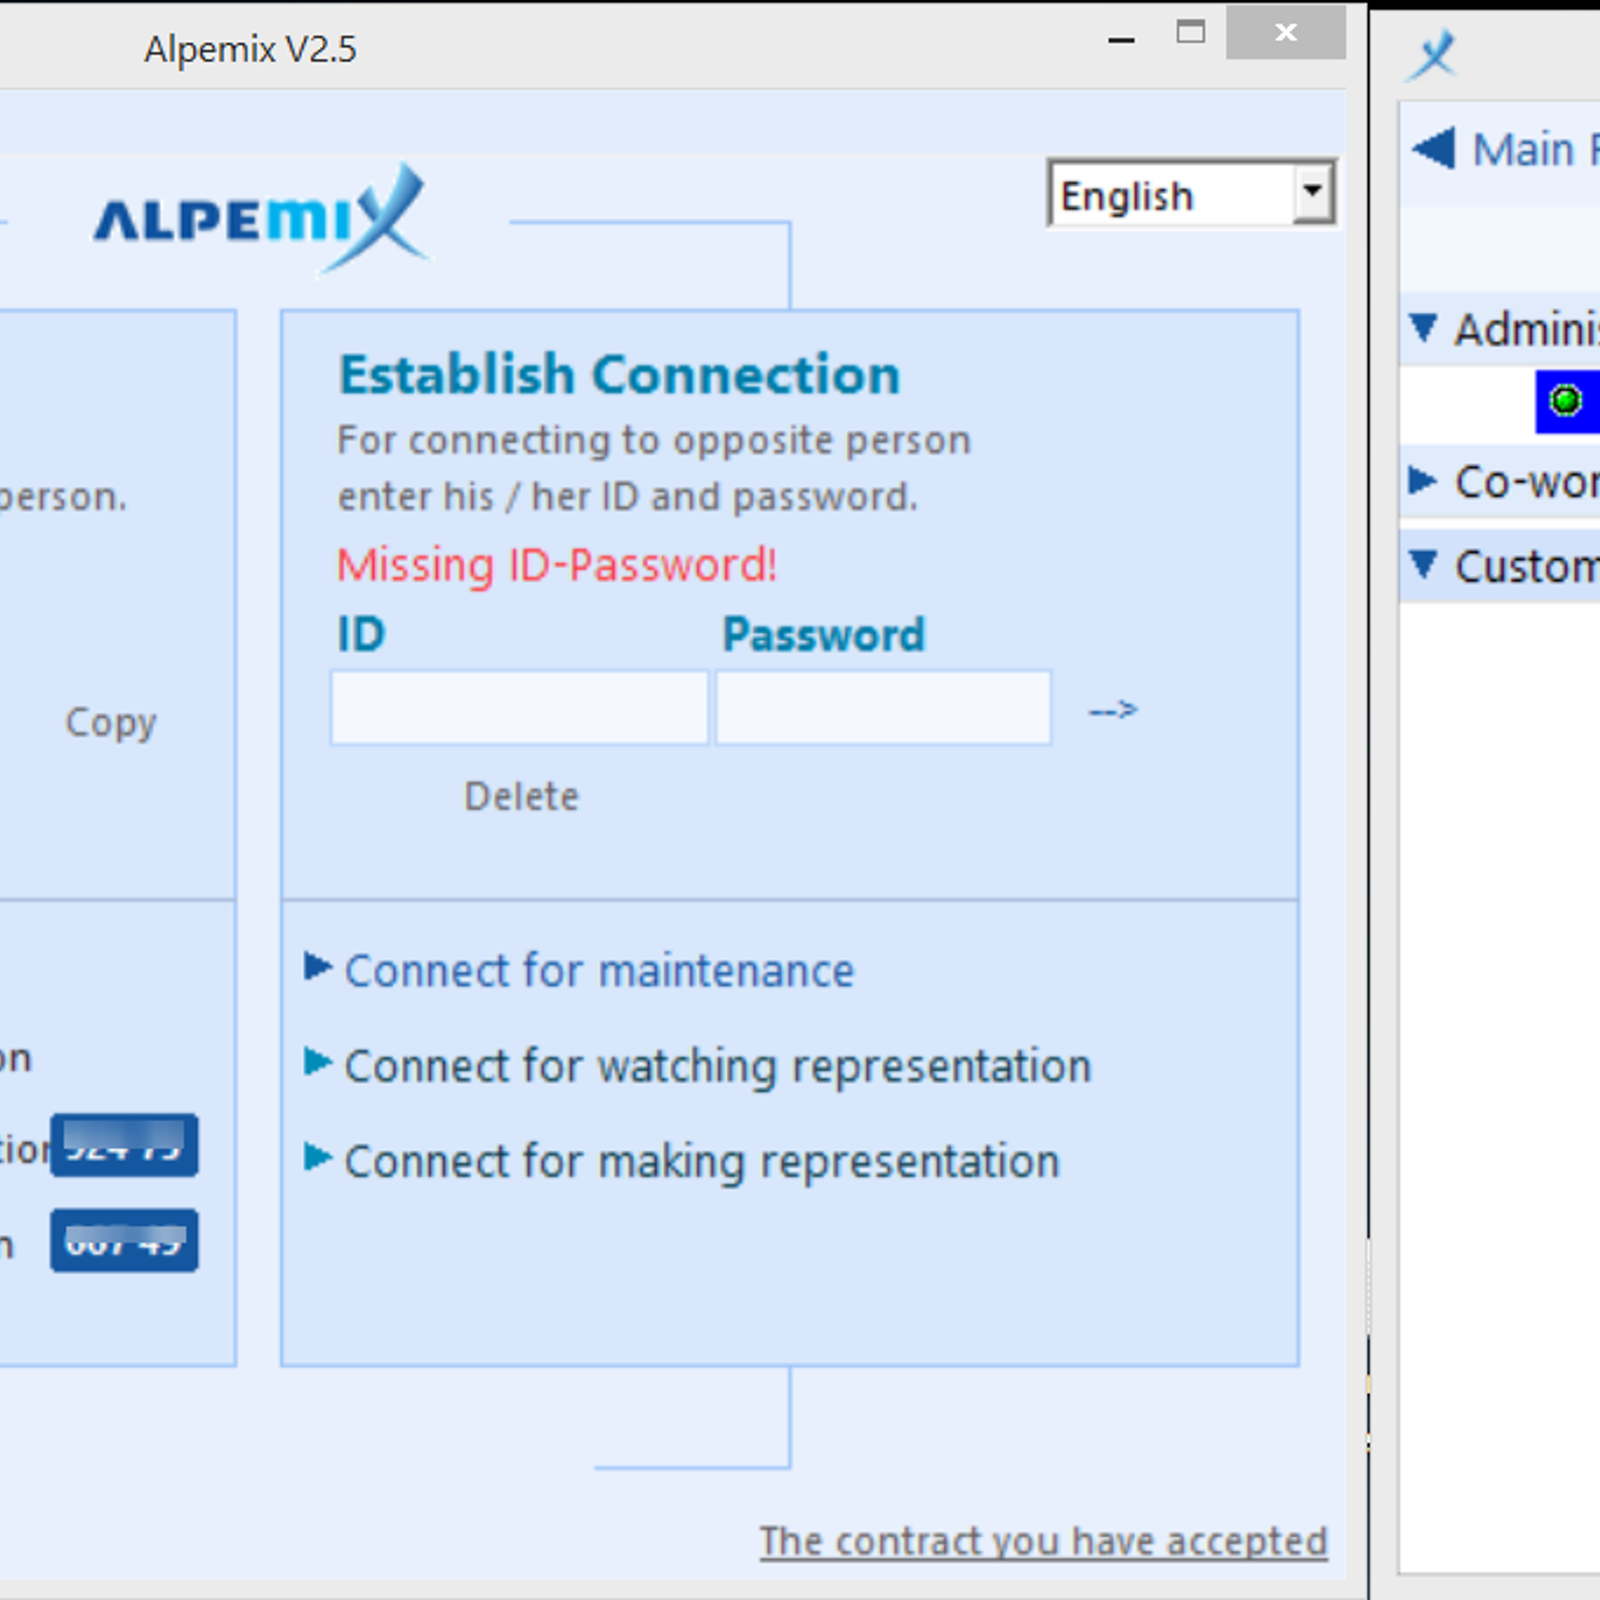Expand the Co-workers group
This screenshot has height=1600, width=1600.
click(1422, 480)
